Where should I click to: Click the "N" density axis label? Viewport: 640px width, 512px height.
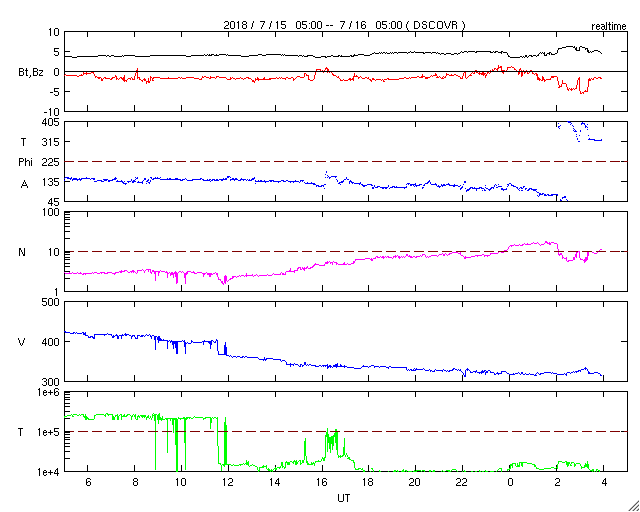coord(22,252)
